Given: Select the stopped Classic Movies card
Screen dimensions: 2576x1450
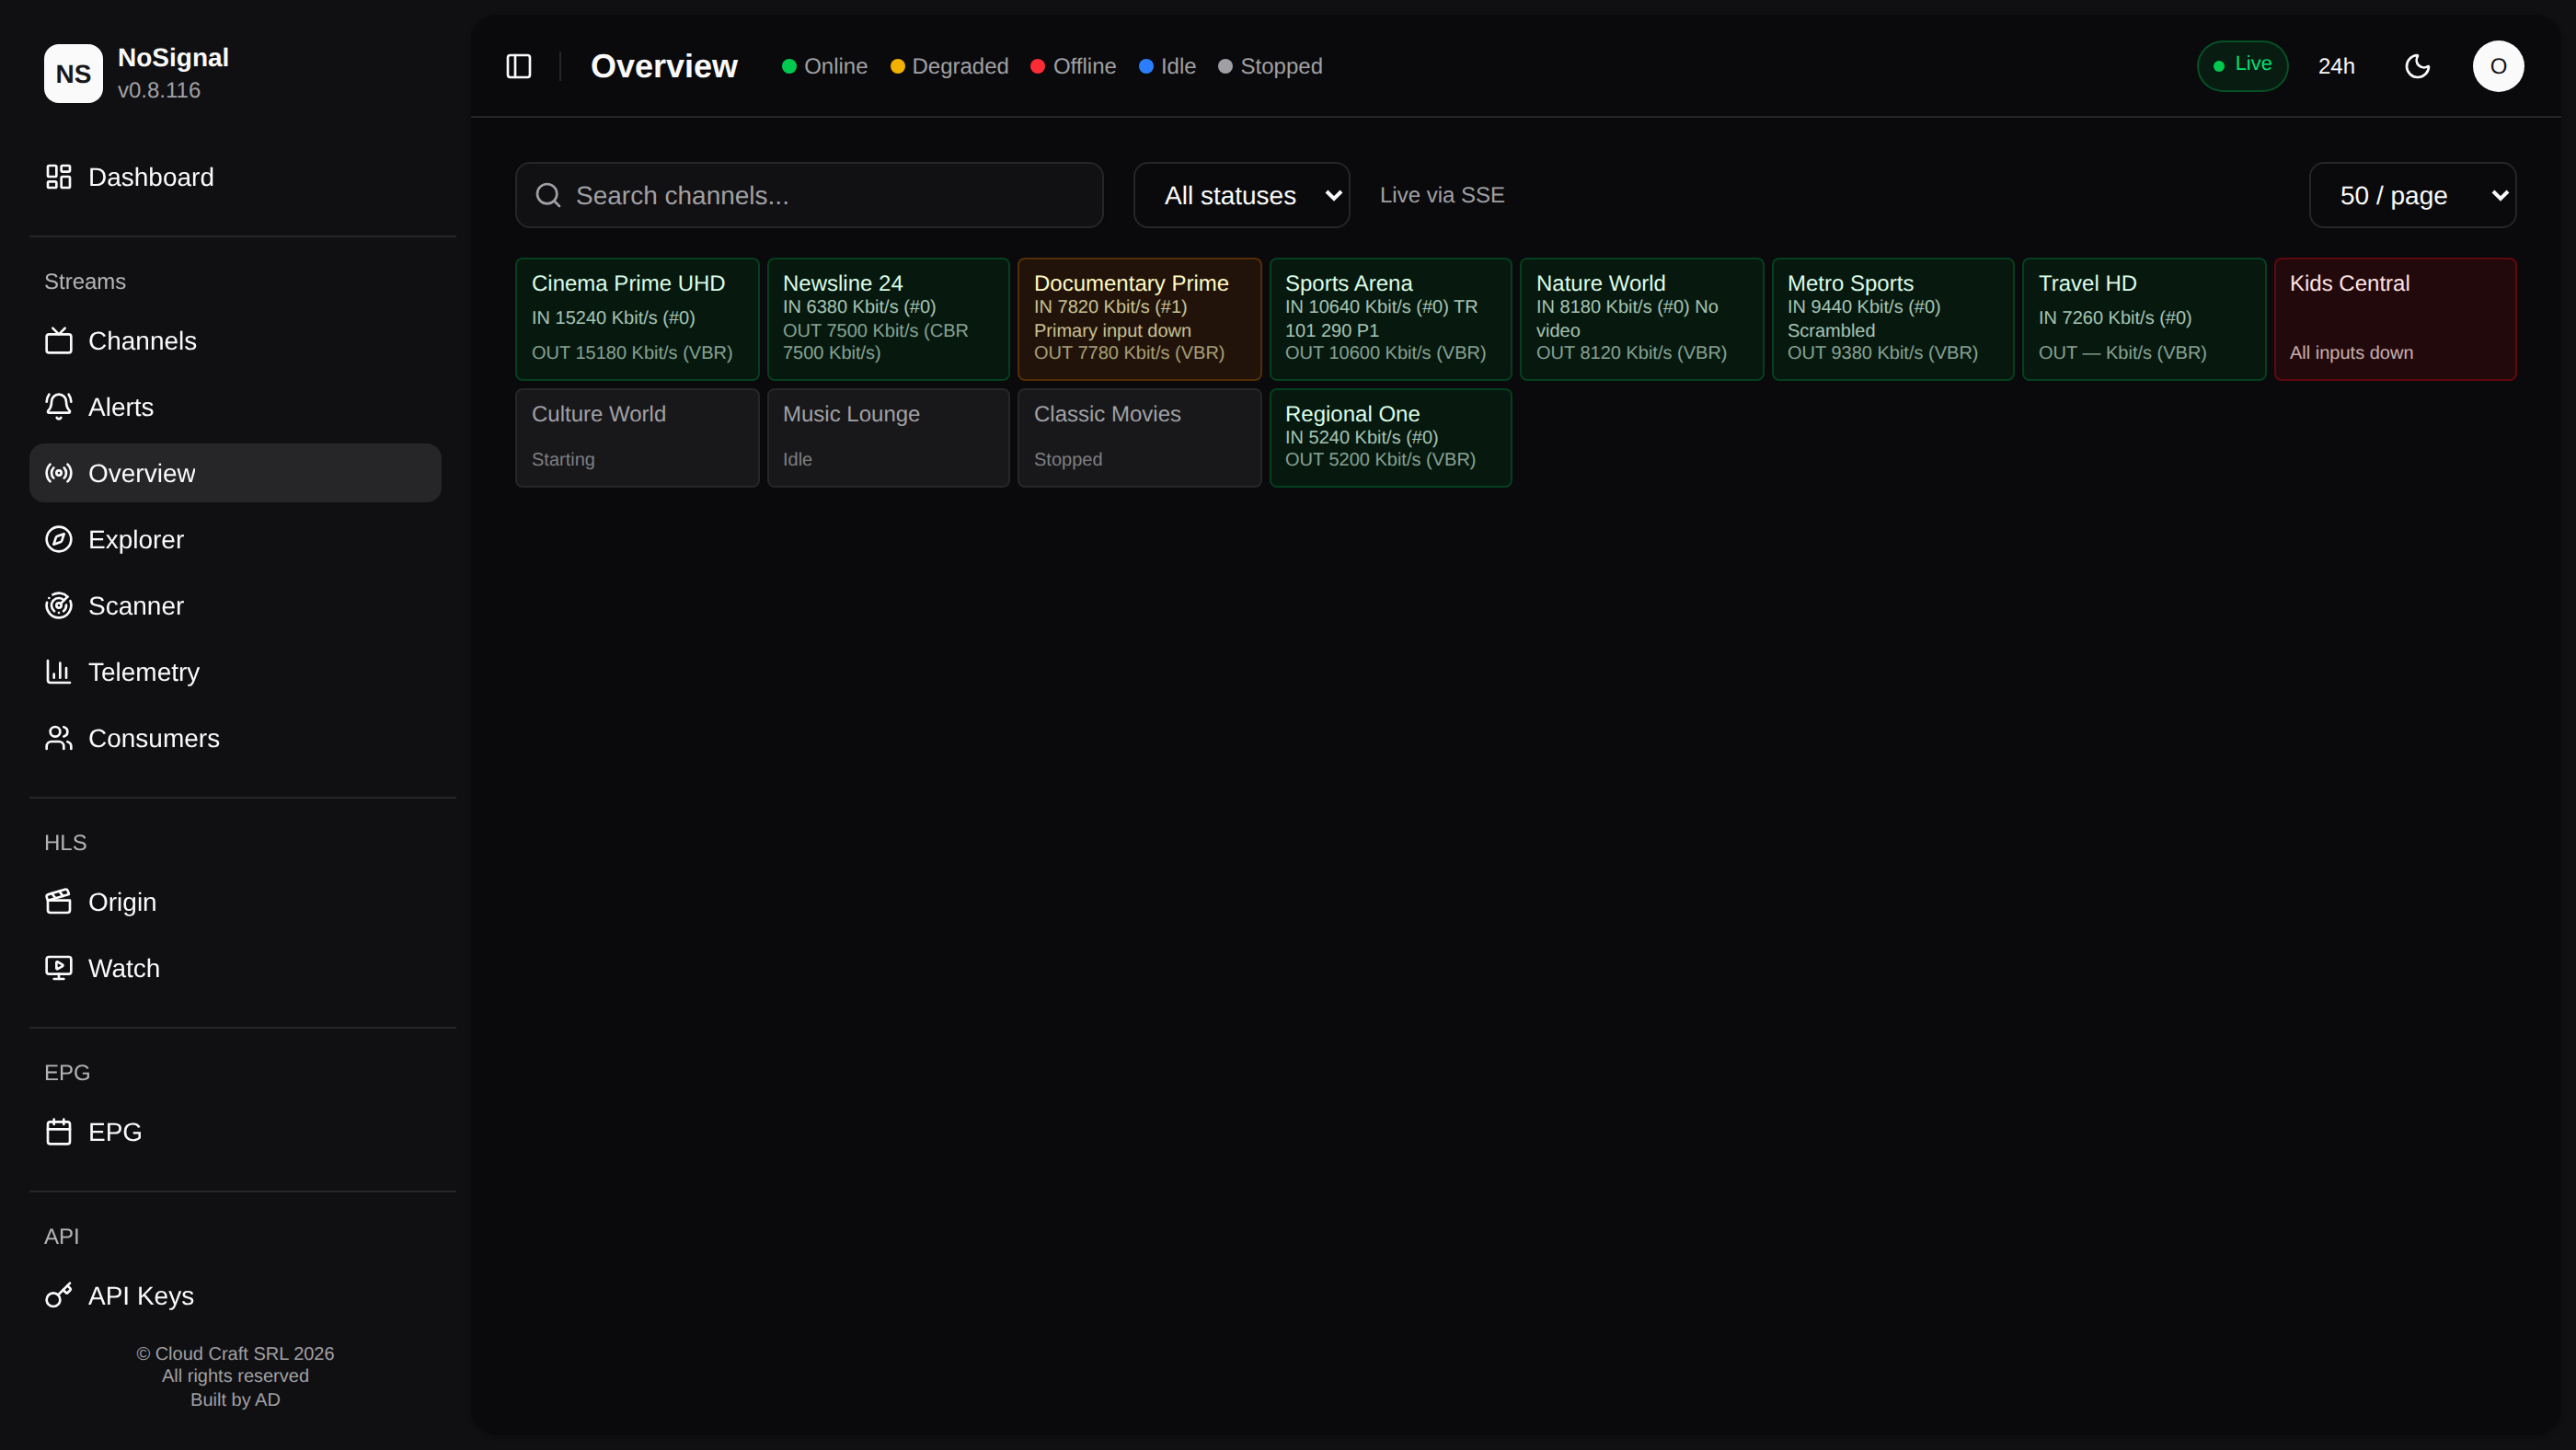Looking at the screenshot, I should click(1139, 438).
